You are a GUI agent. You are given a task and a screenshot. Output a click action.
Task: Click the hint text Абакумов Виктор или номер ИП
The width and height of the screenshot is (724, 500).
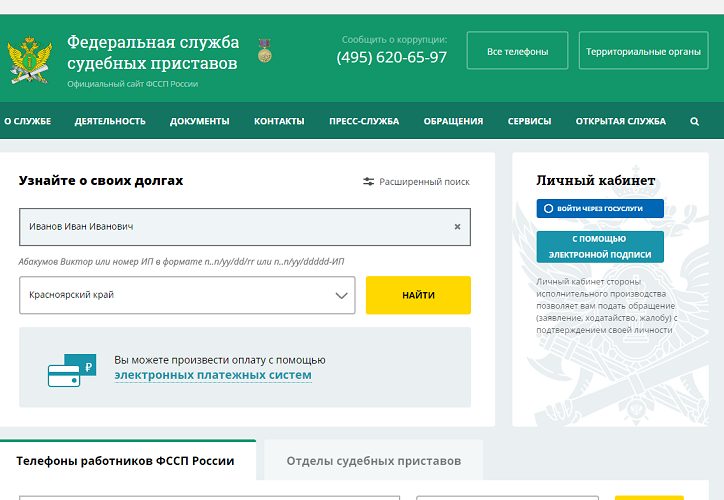pyautogui.click(x=181, y=262)
